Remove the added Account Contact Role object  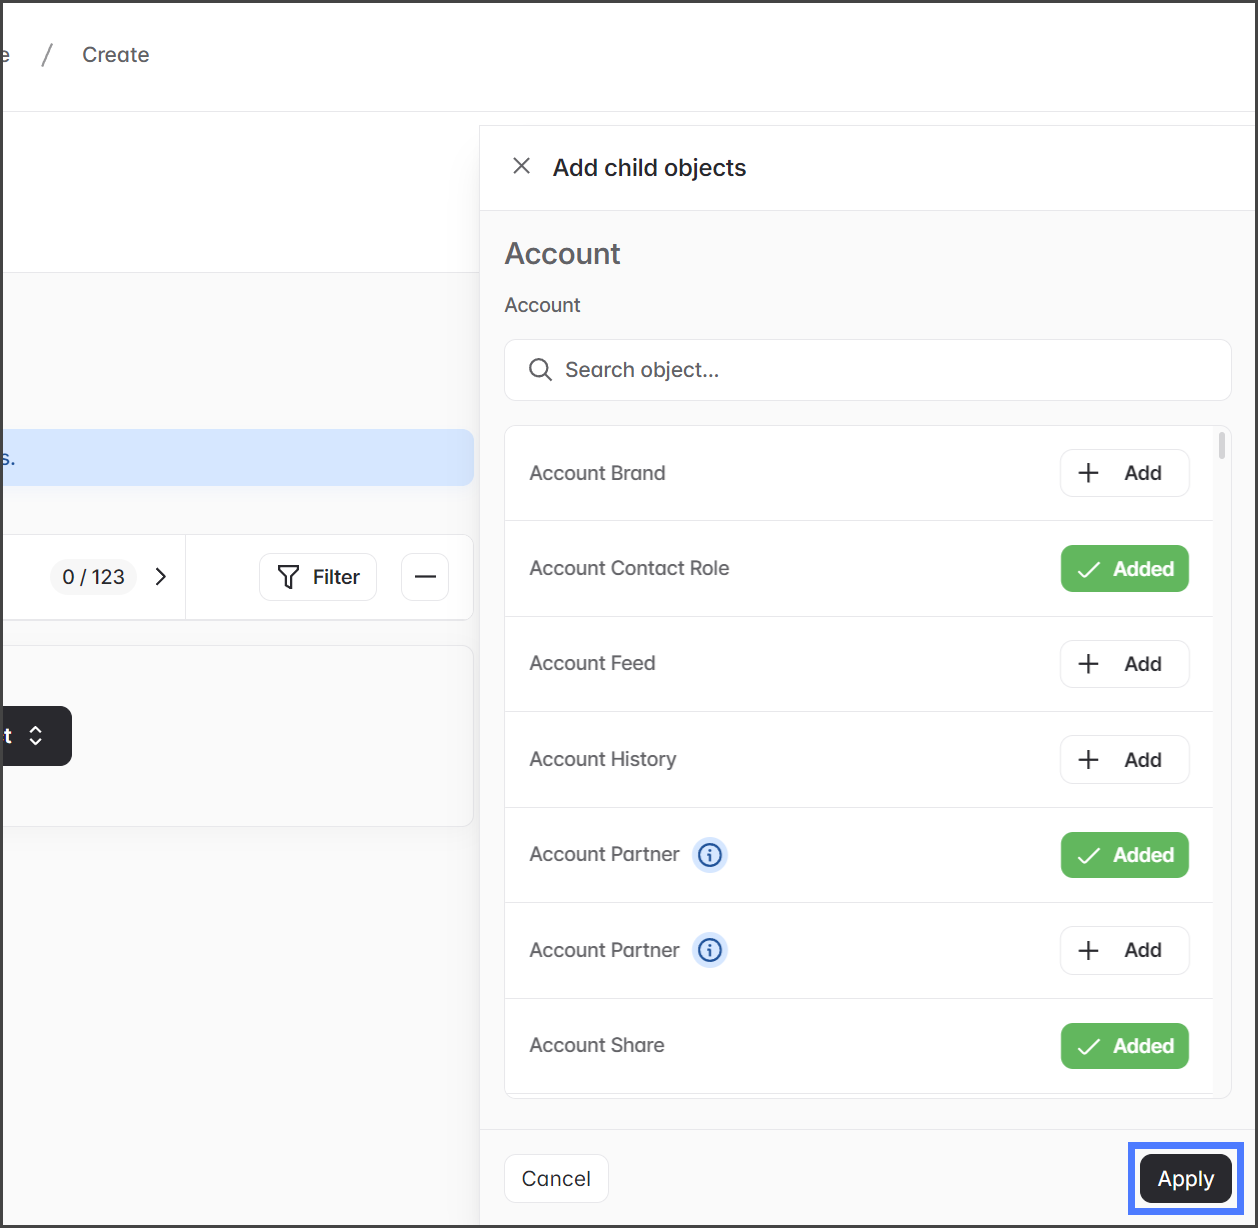click(1124, 569)
